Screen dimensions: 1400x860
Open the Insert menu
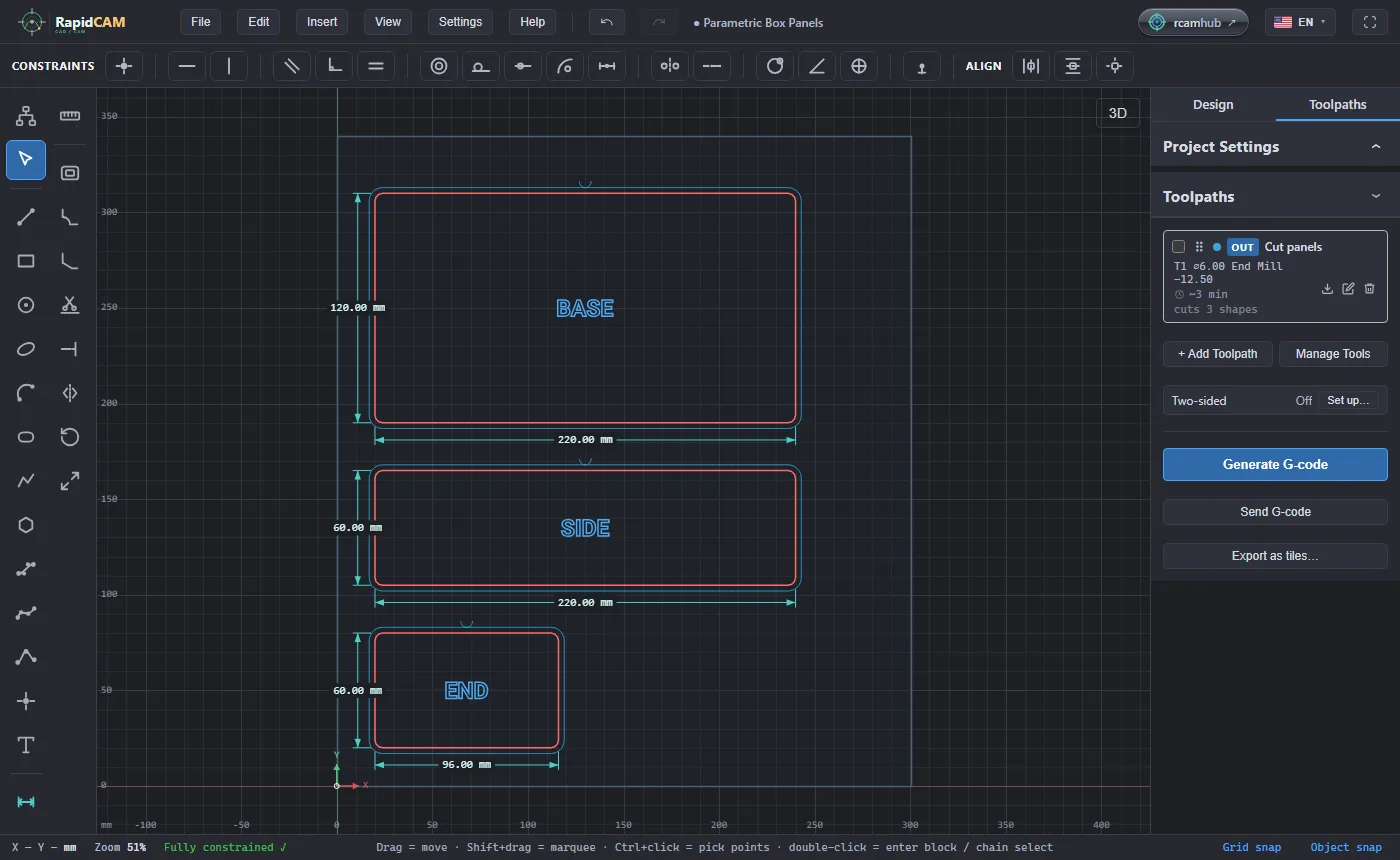tap(322, 22)
